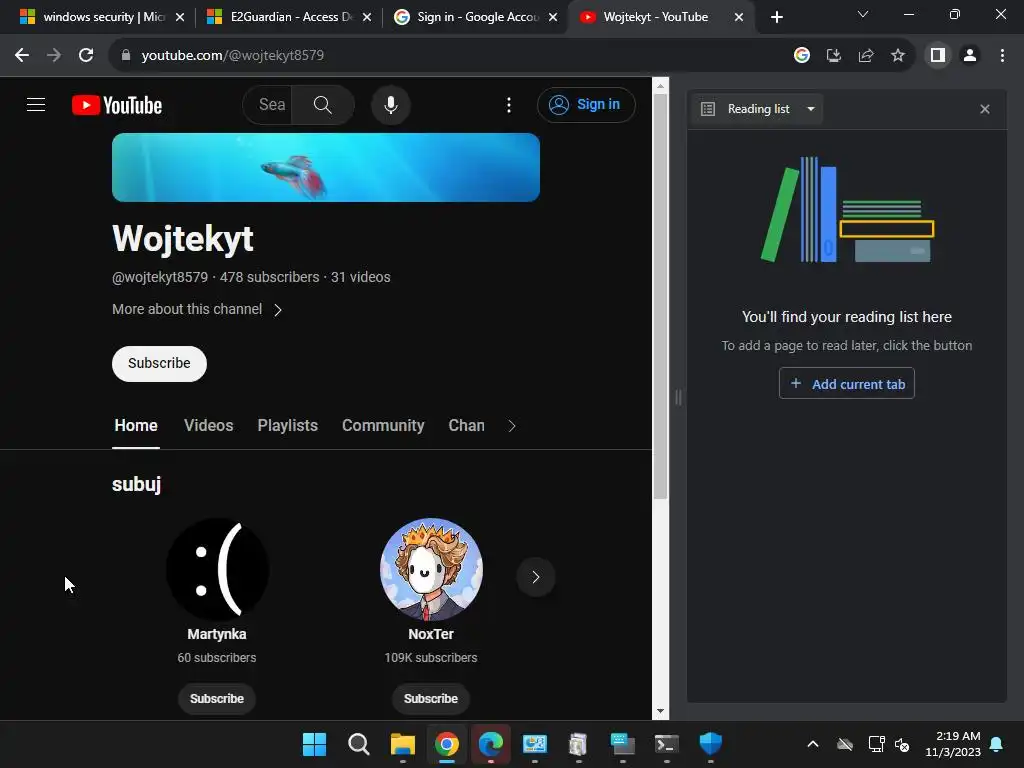Show hidden system tray icons
Image resolution: width=1024 pixels, height=768 pixels.
[813, 744]
